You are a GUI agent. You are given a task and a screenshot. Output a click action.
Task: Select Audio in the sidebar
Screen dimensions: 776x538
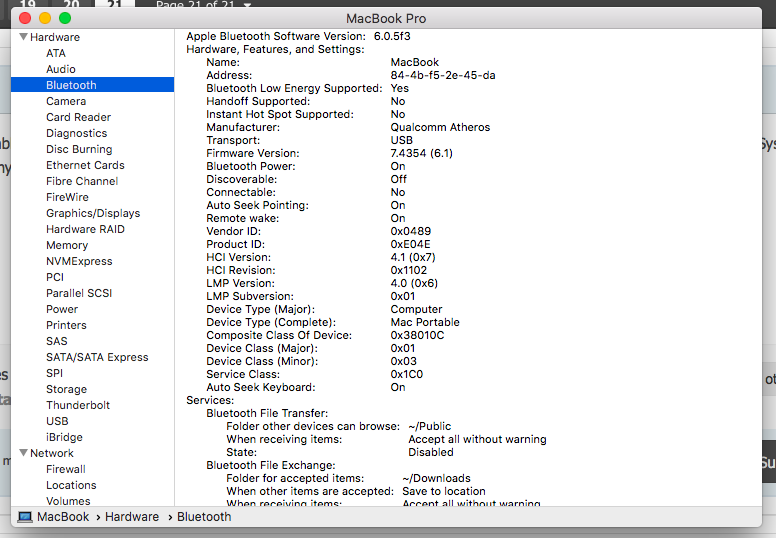coord(61,69)
